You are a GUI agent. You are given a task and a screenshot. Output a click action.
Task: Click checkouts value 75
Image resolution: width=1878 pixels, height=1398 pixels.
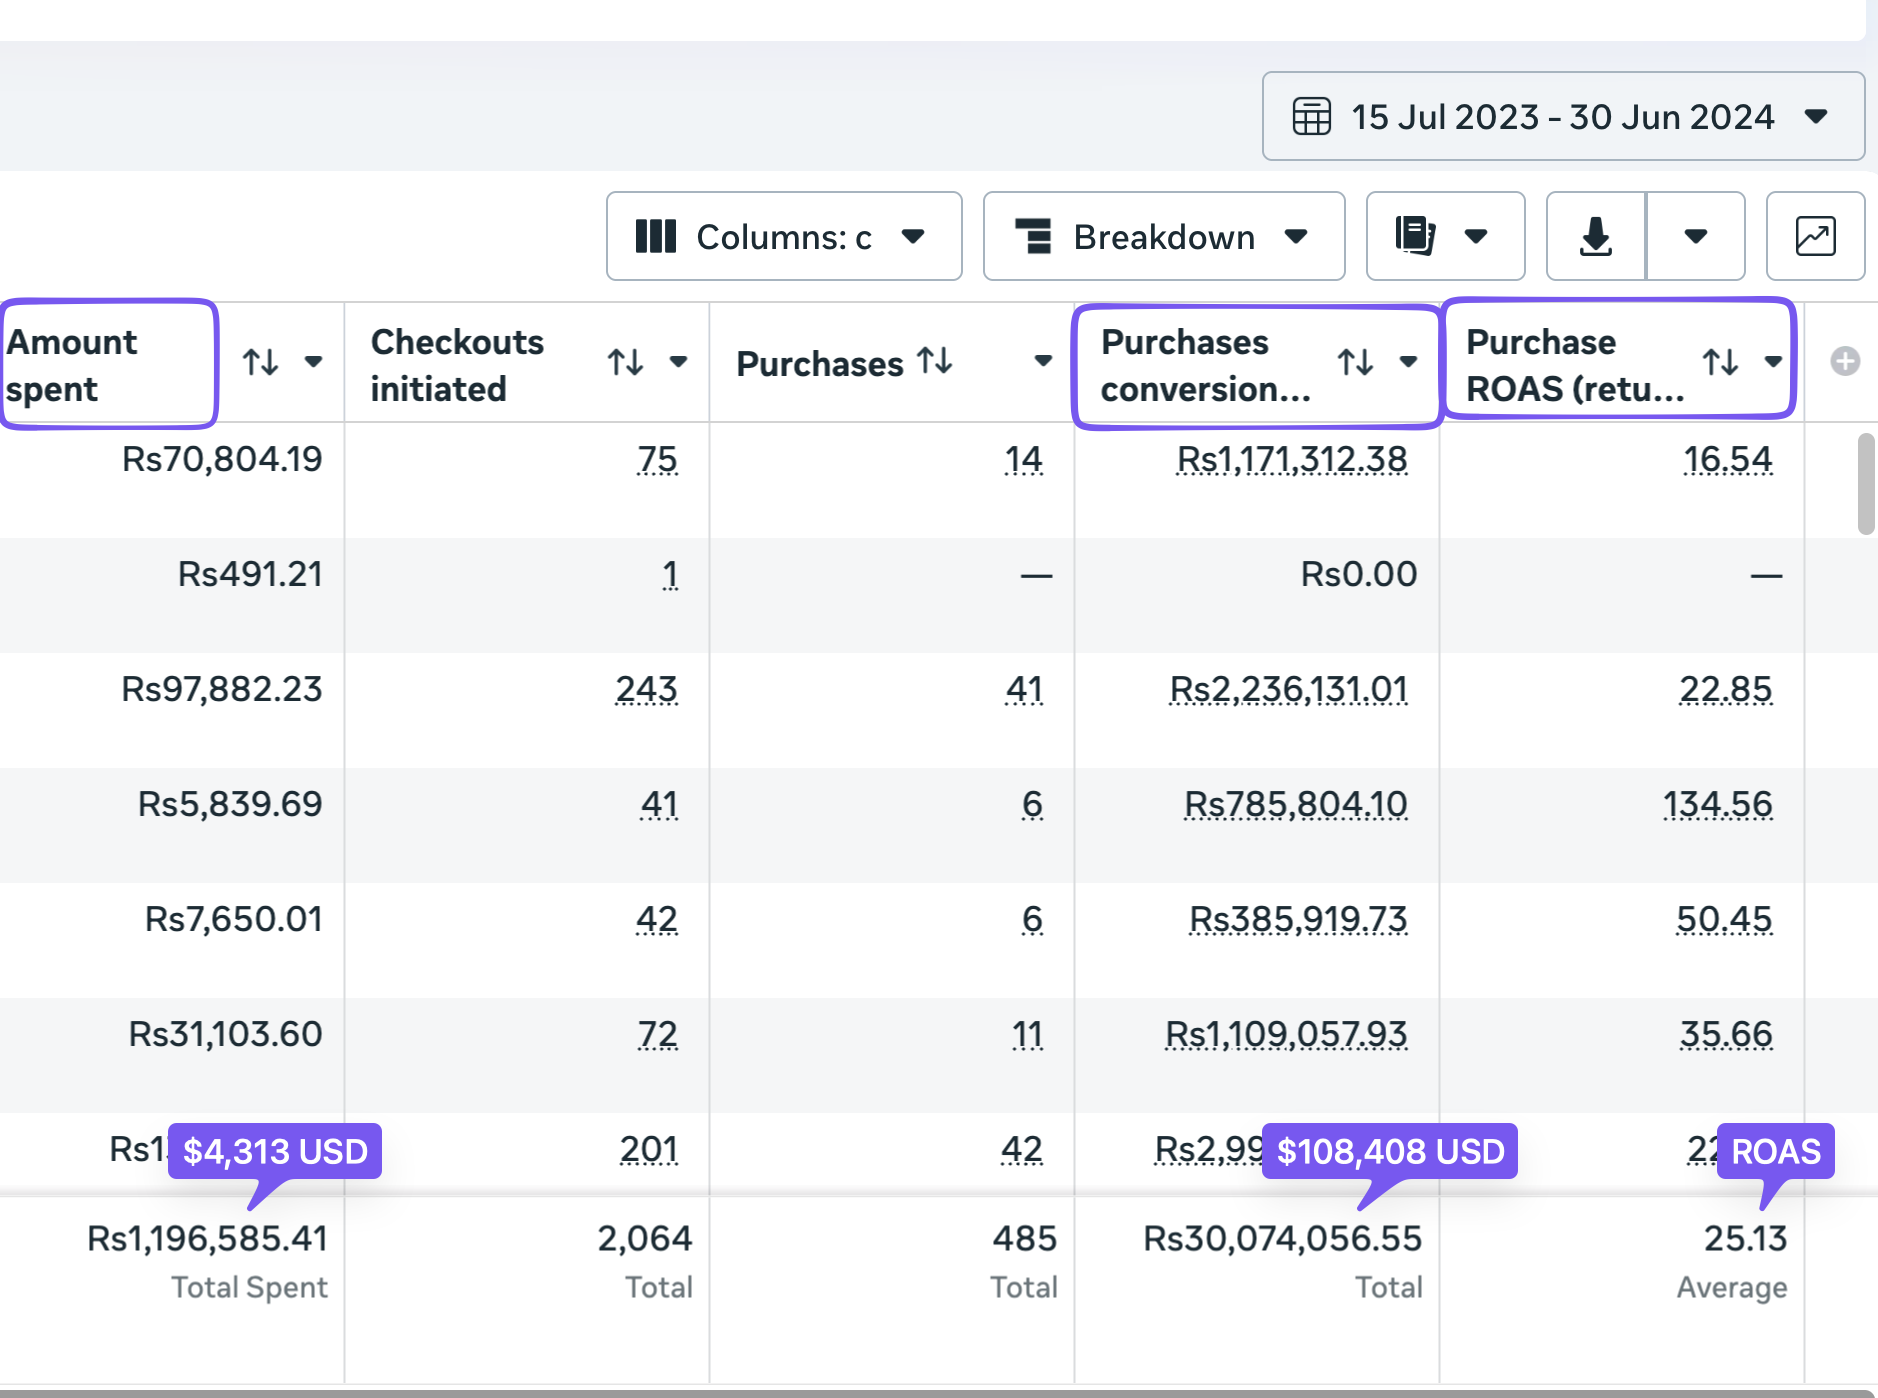click(657, 459)
